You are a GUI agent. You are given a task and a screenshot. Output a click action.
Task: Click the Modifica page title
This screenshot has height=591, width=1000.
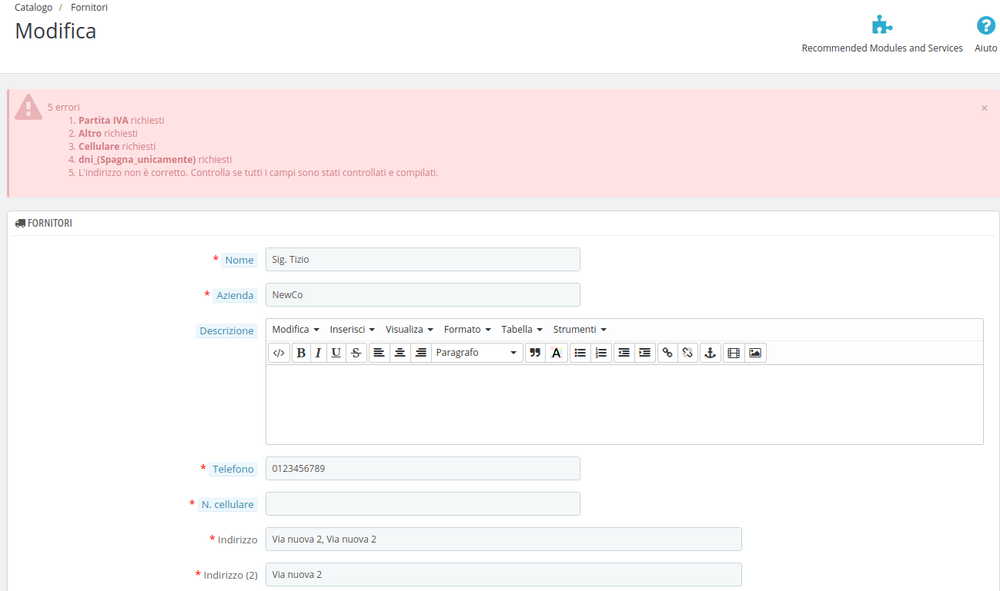(55, 31)
